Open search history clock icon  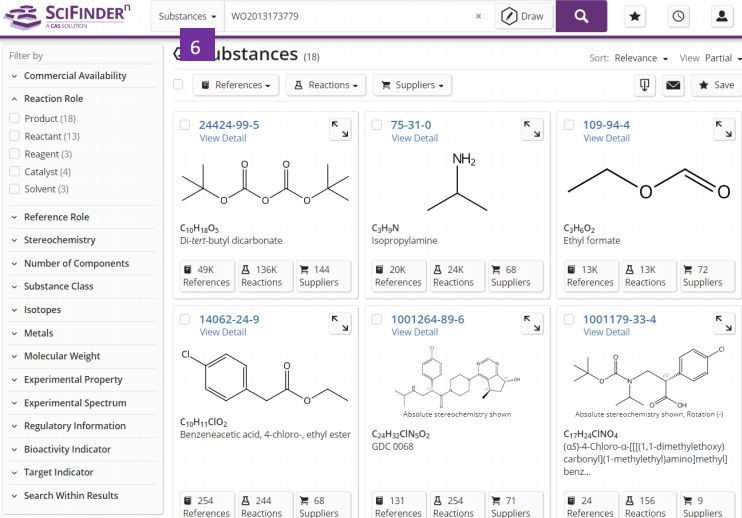pos(678,17)
